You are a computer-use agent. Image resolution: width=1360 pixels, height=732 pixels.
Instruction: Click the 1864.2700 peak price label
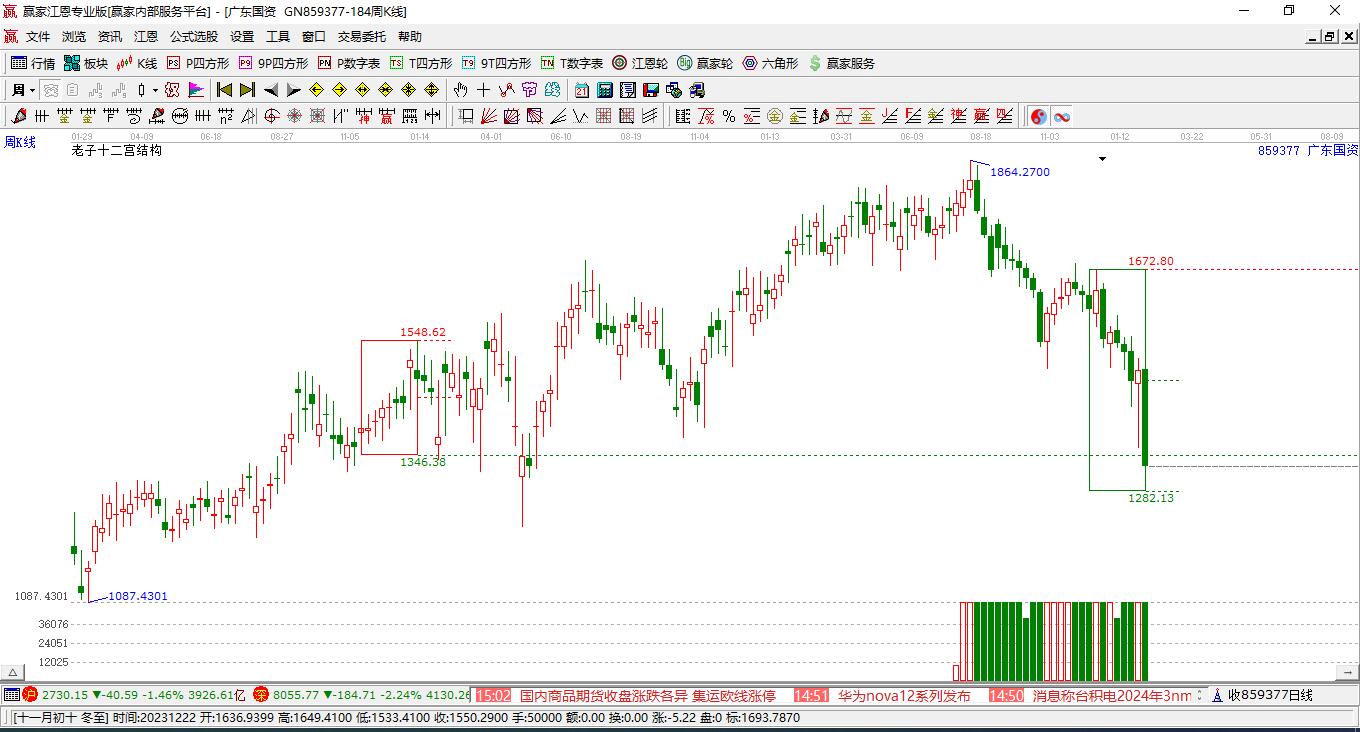(1020, 172)
